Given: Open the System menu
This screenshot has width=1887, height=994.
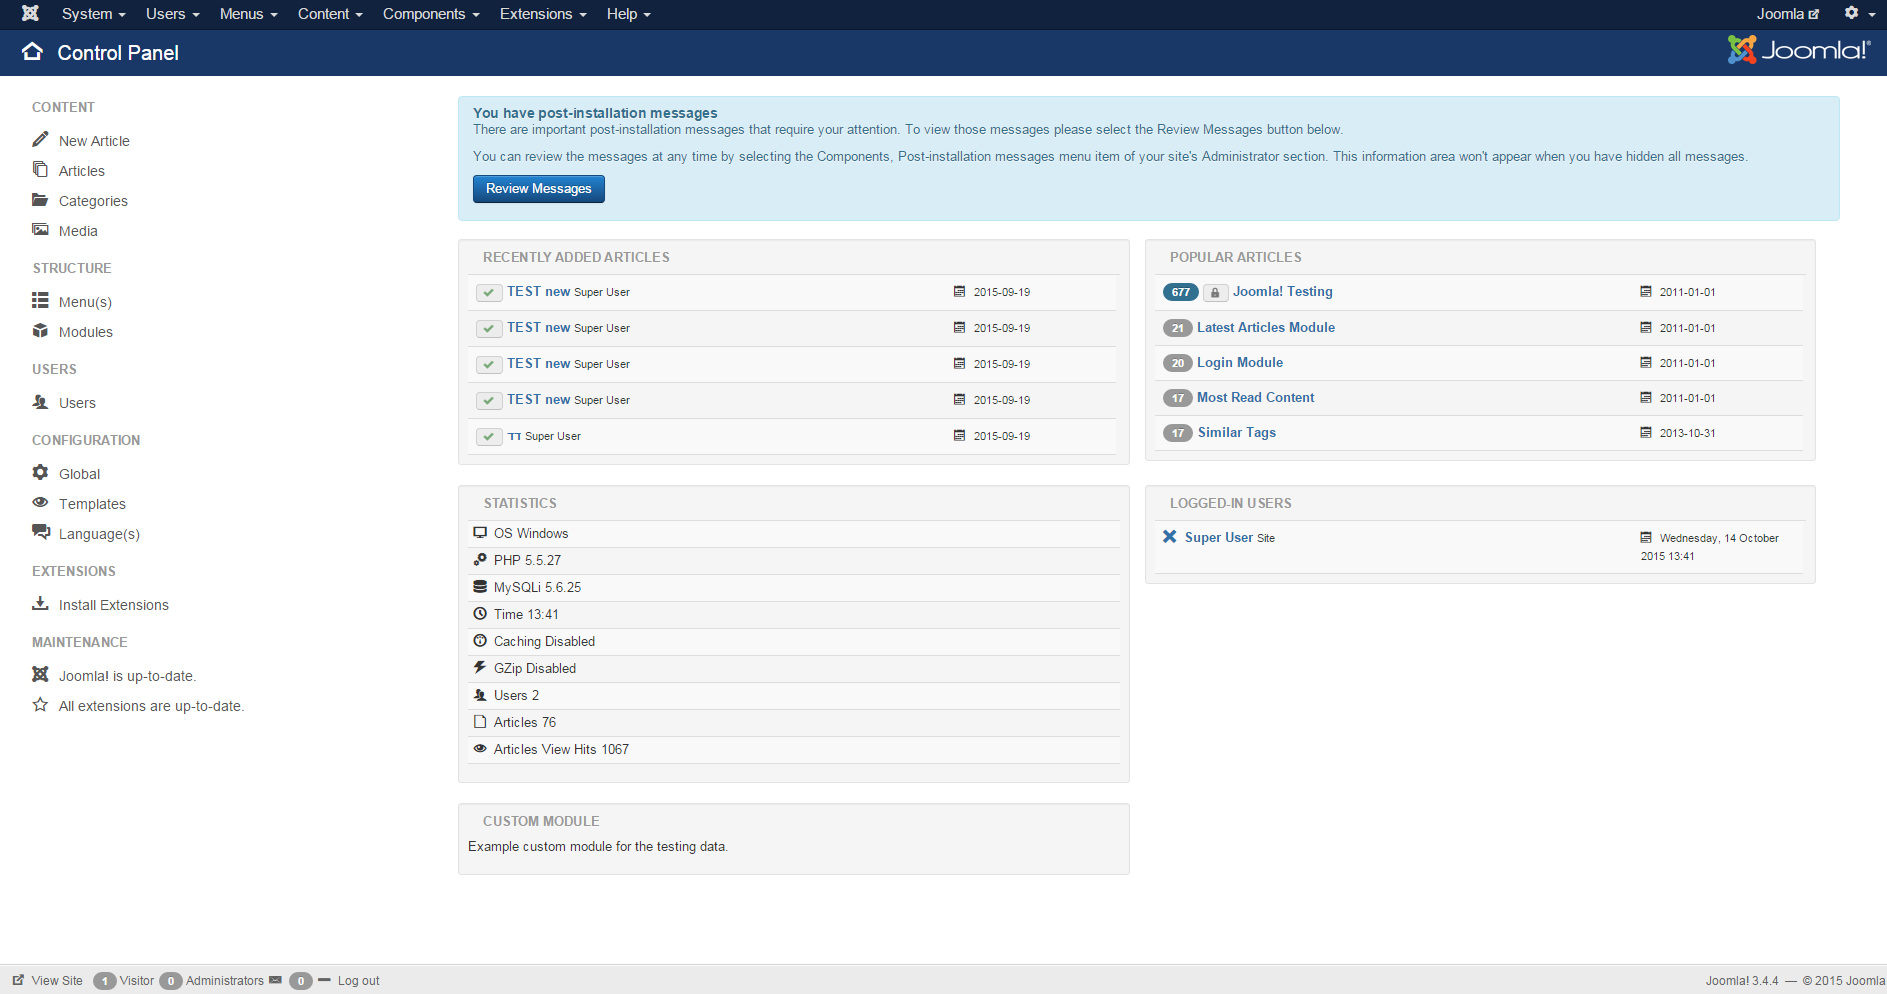Looking at the screenshot, I should [93, 14].
